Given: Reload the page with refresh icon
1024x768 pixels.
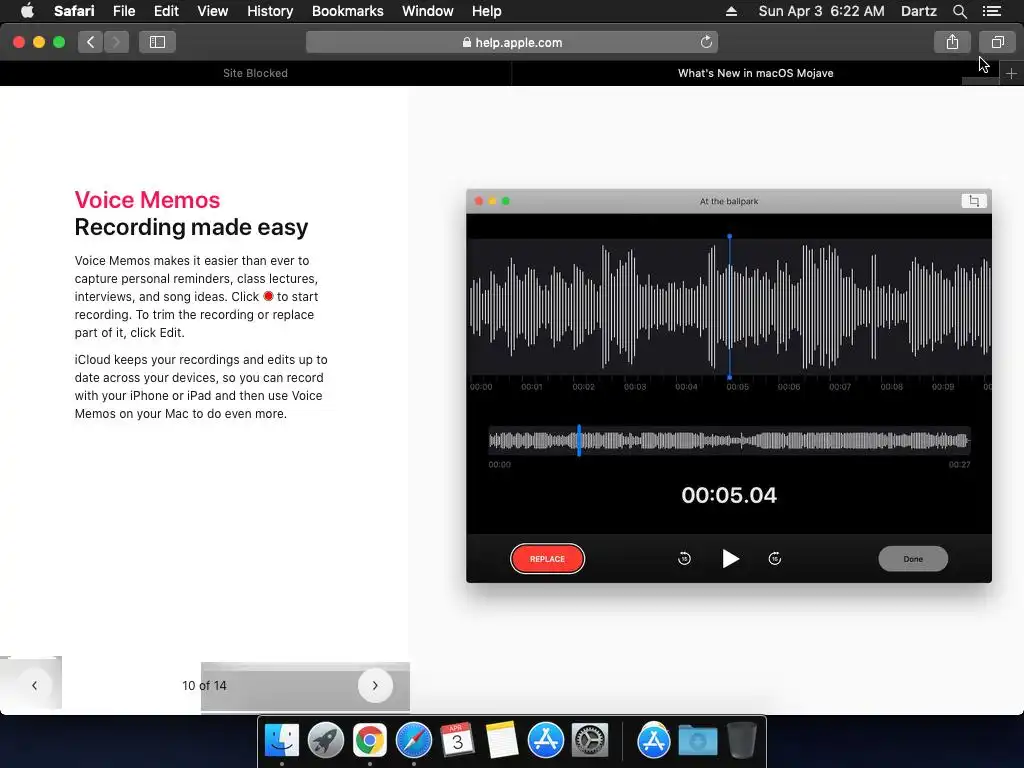Looking at the screenshot, I should (x=706, y=42).
